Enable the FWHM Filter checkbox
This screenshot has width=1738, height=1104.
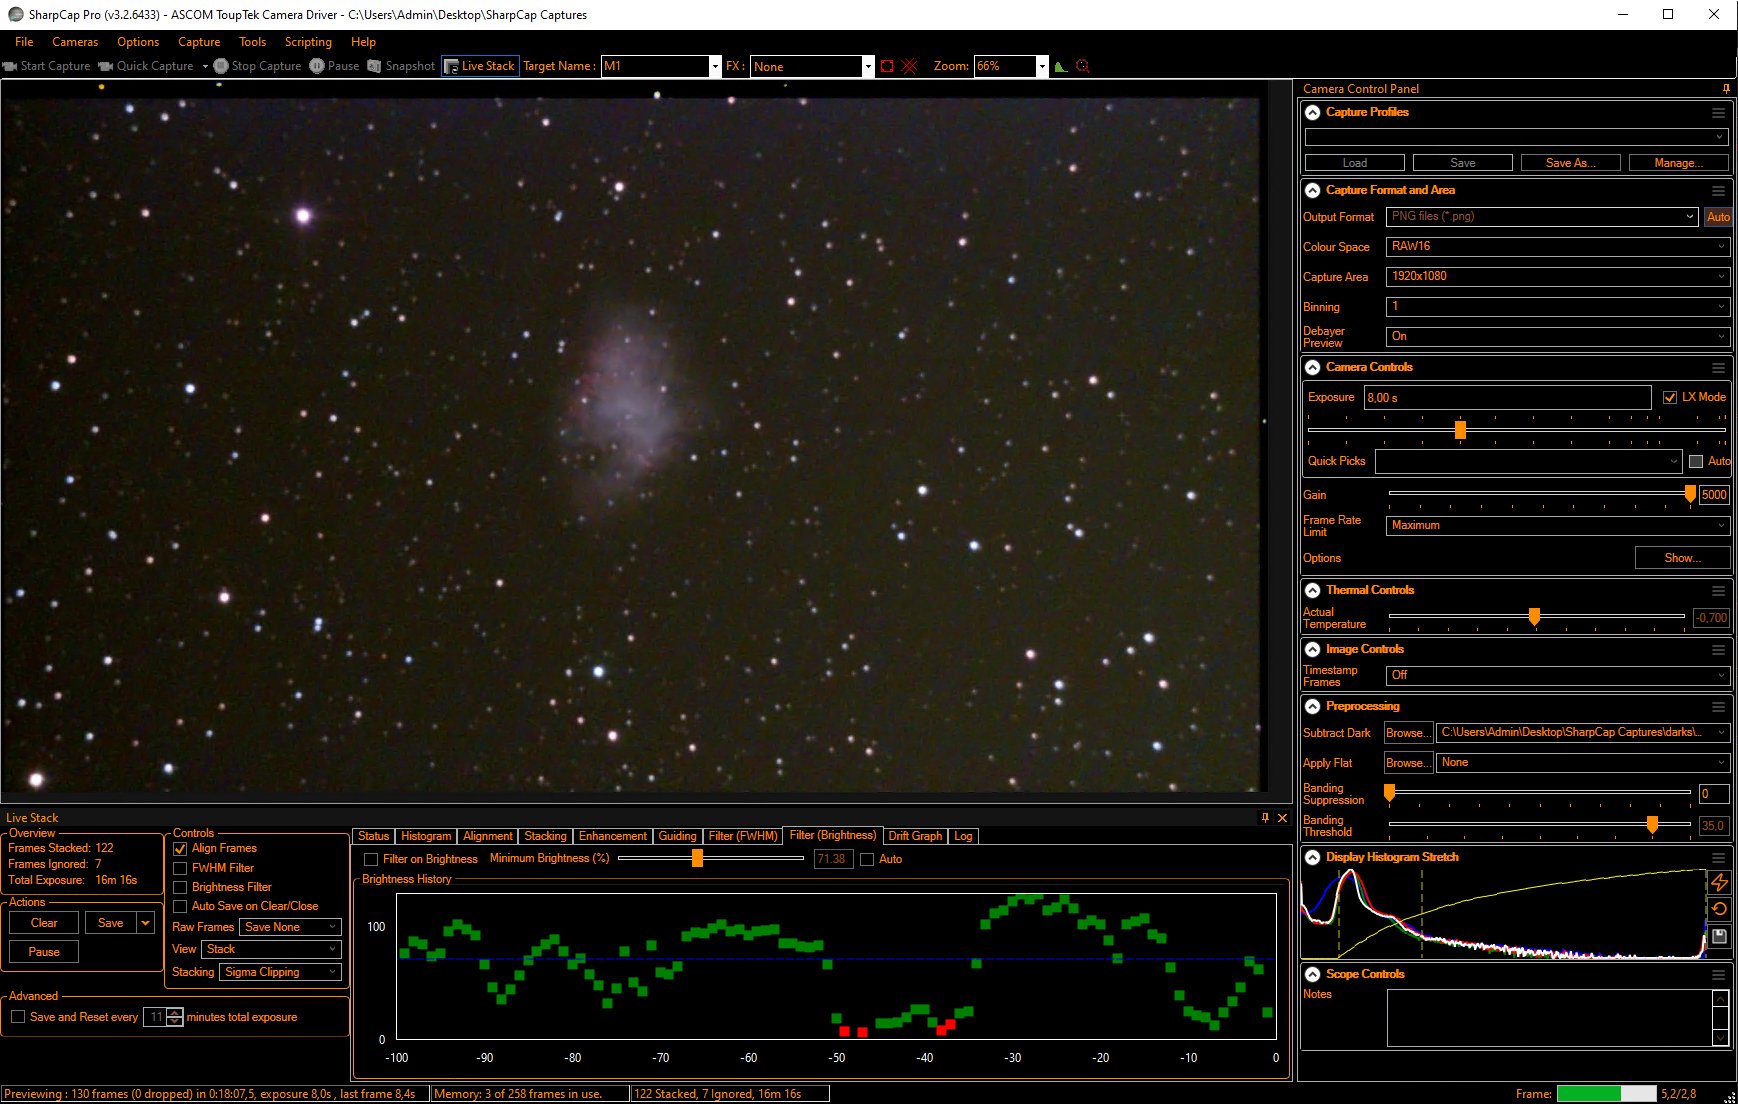tap(181, 868)
